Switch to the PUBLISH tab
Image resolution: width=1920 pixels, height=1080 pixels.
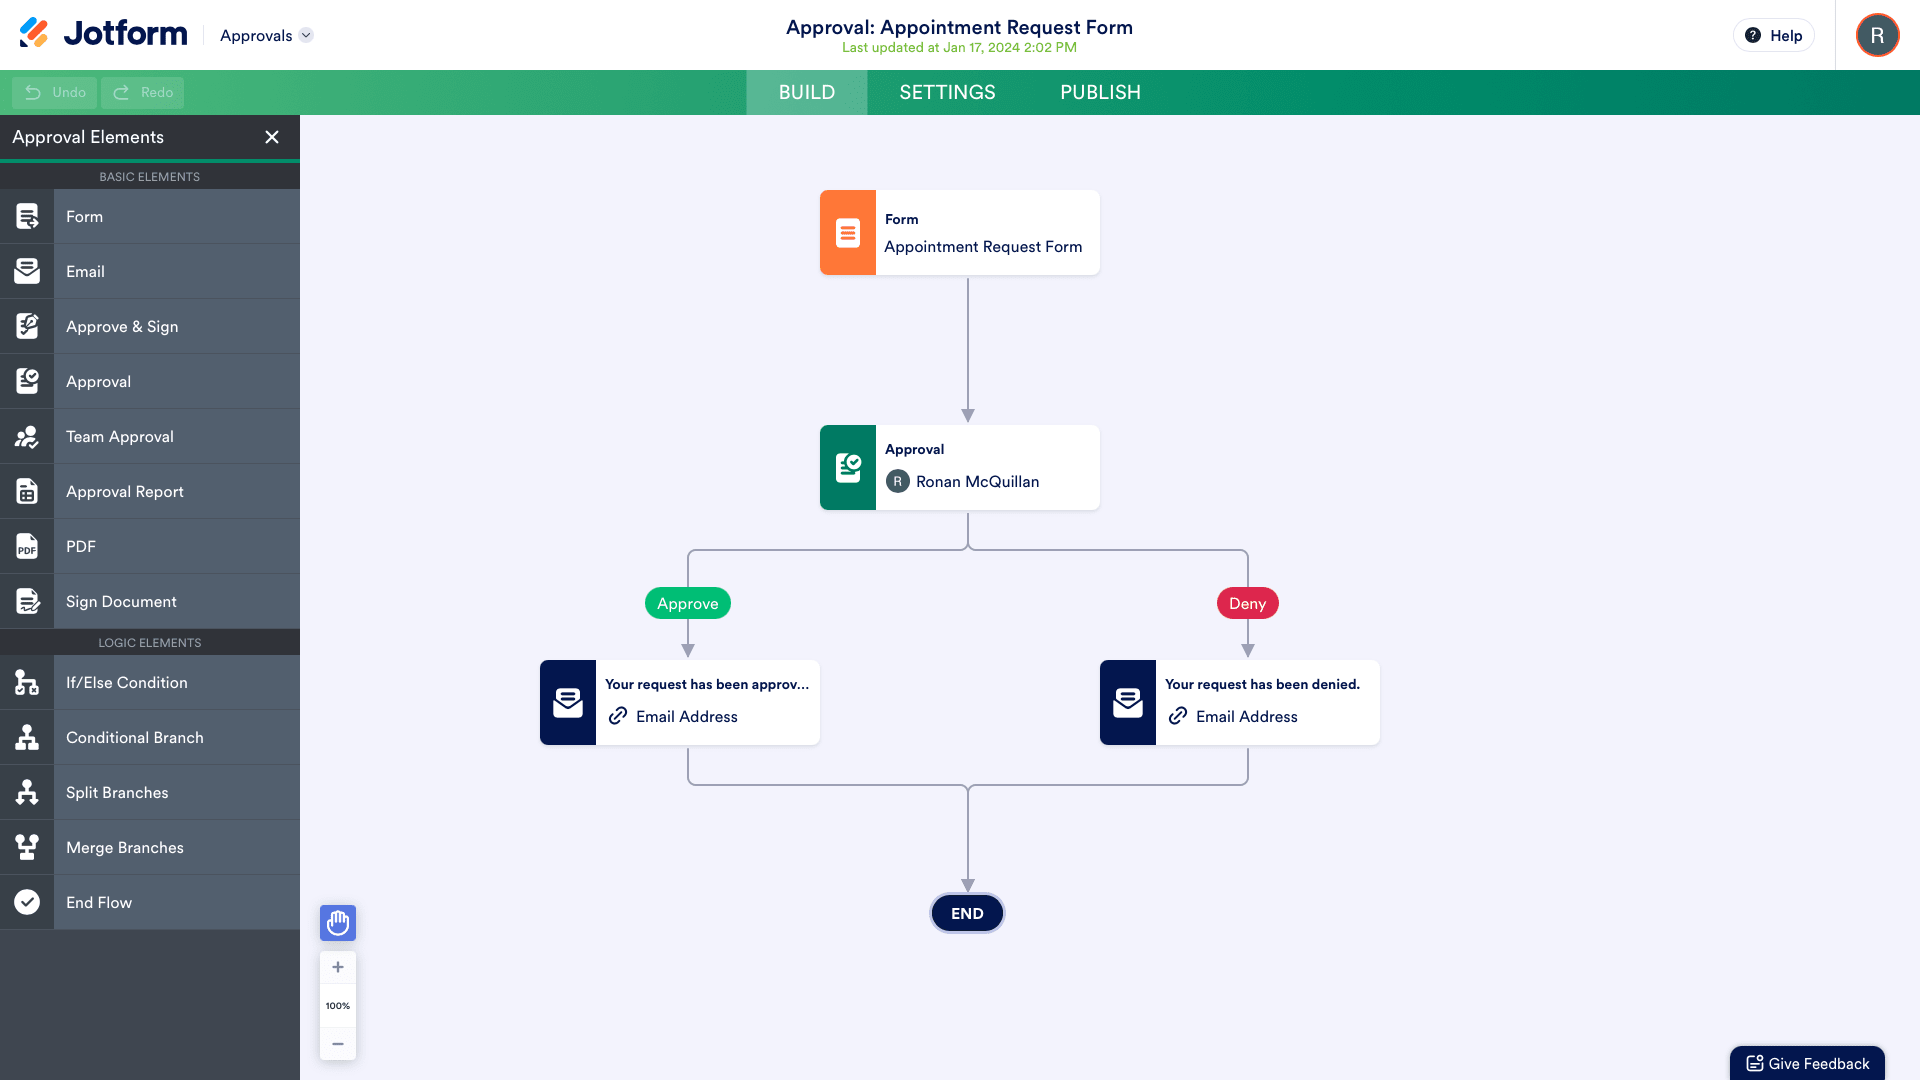1100,92
